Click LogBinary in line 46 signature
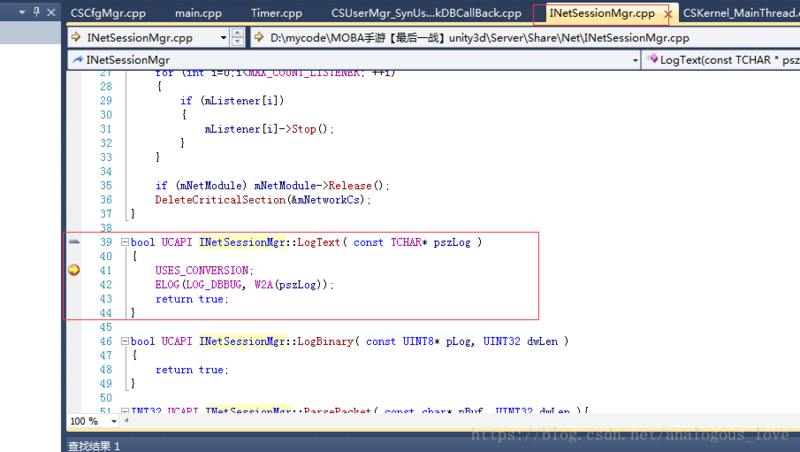Viewport: 800px width, 452px height. click(x=325, y=341)
